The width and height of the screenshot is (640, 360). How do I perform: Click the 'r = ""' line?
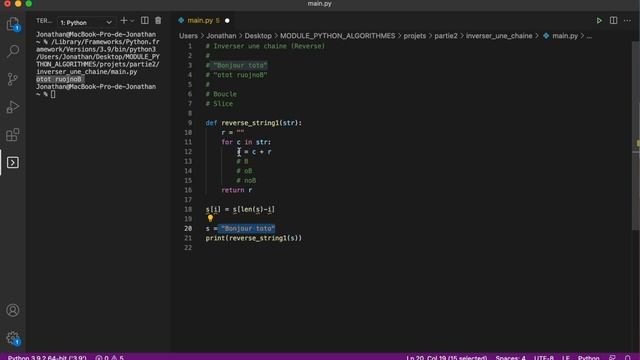(233, 132)
